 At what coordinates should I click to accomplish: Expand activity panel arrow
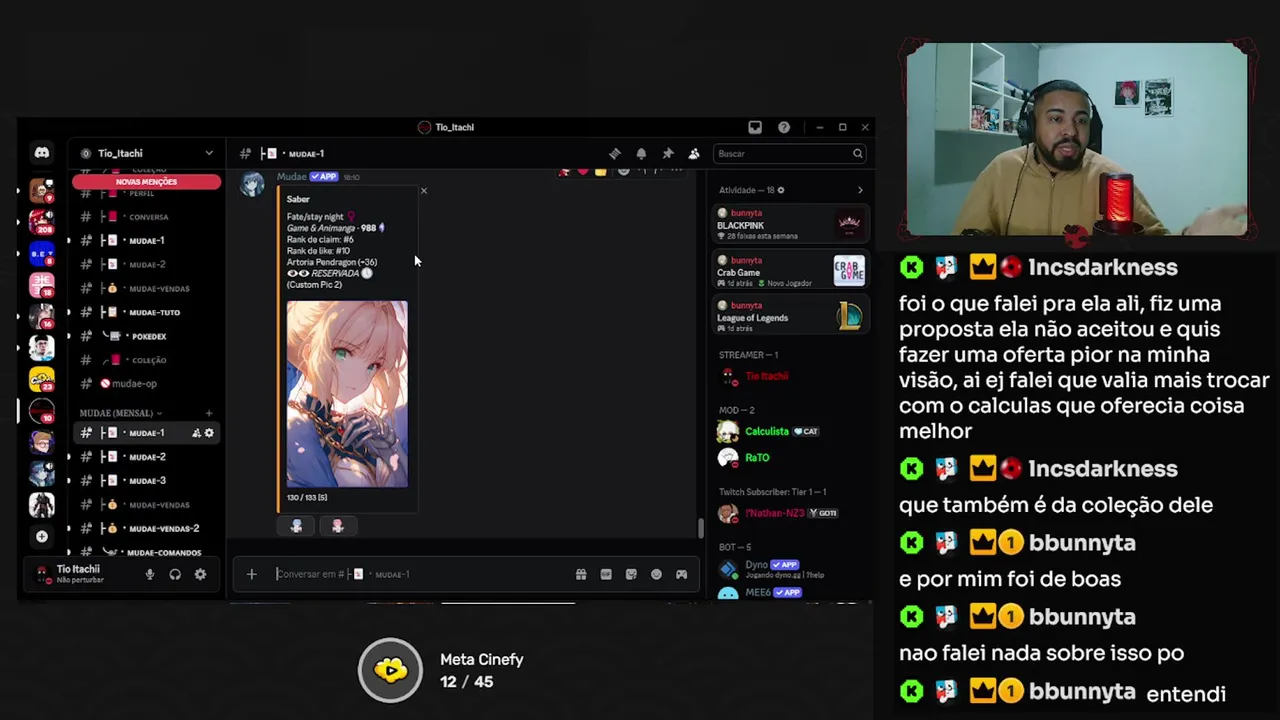[x=860, y=190]
